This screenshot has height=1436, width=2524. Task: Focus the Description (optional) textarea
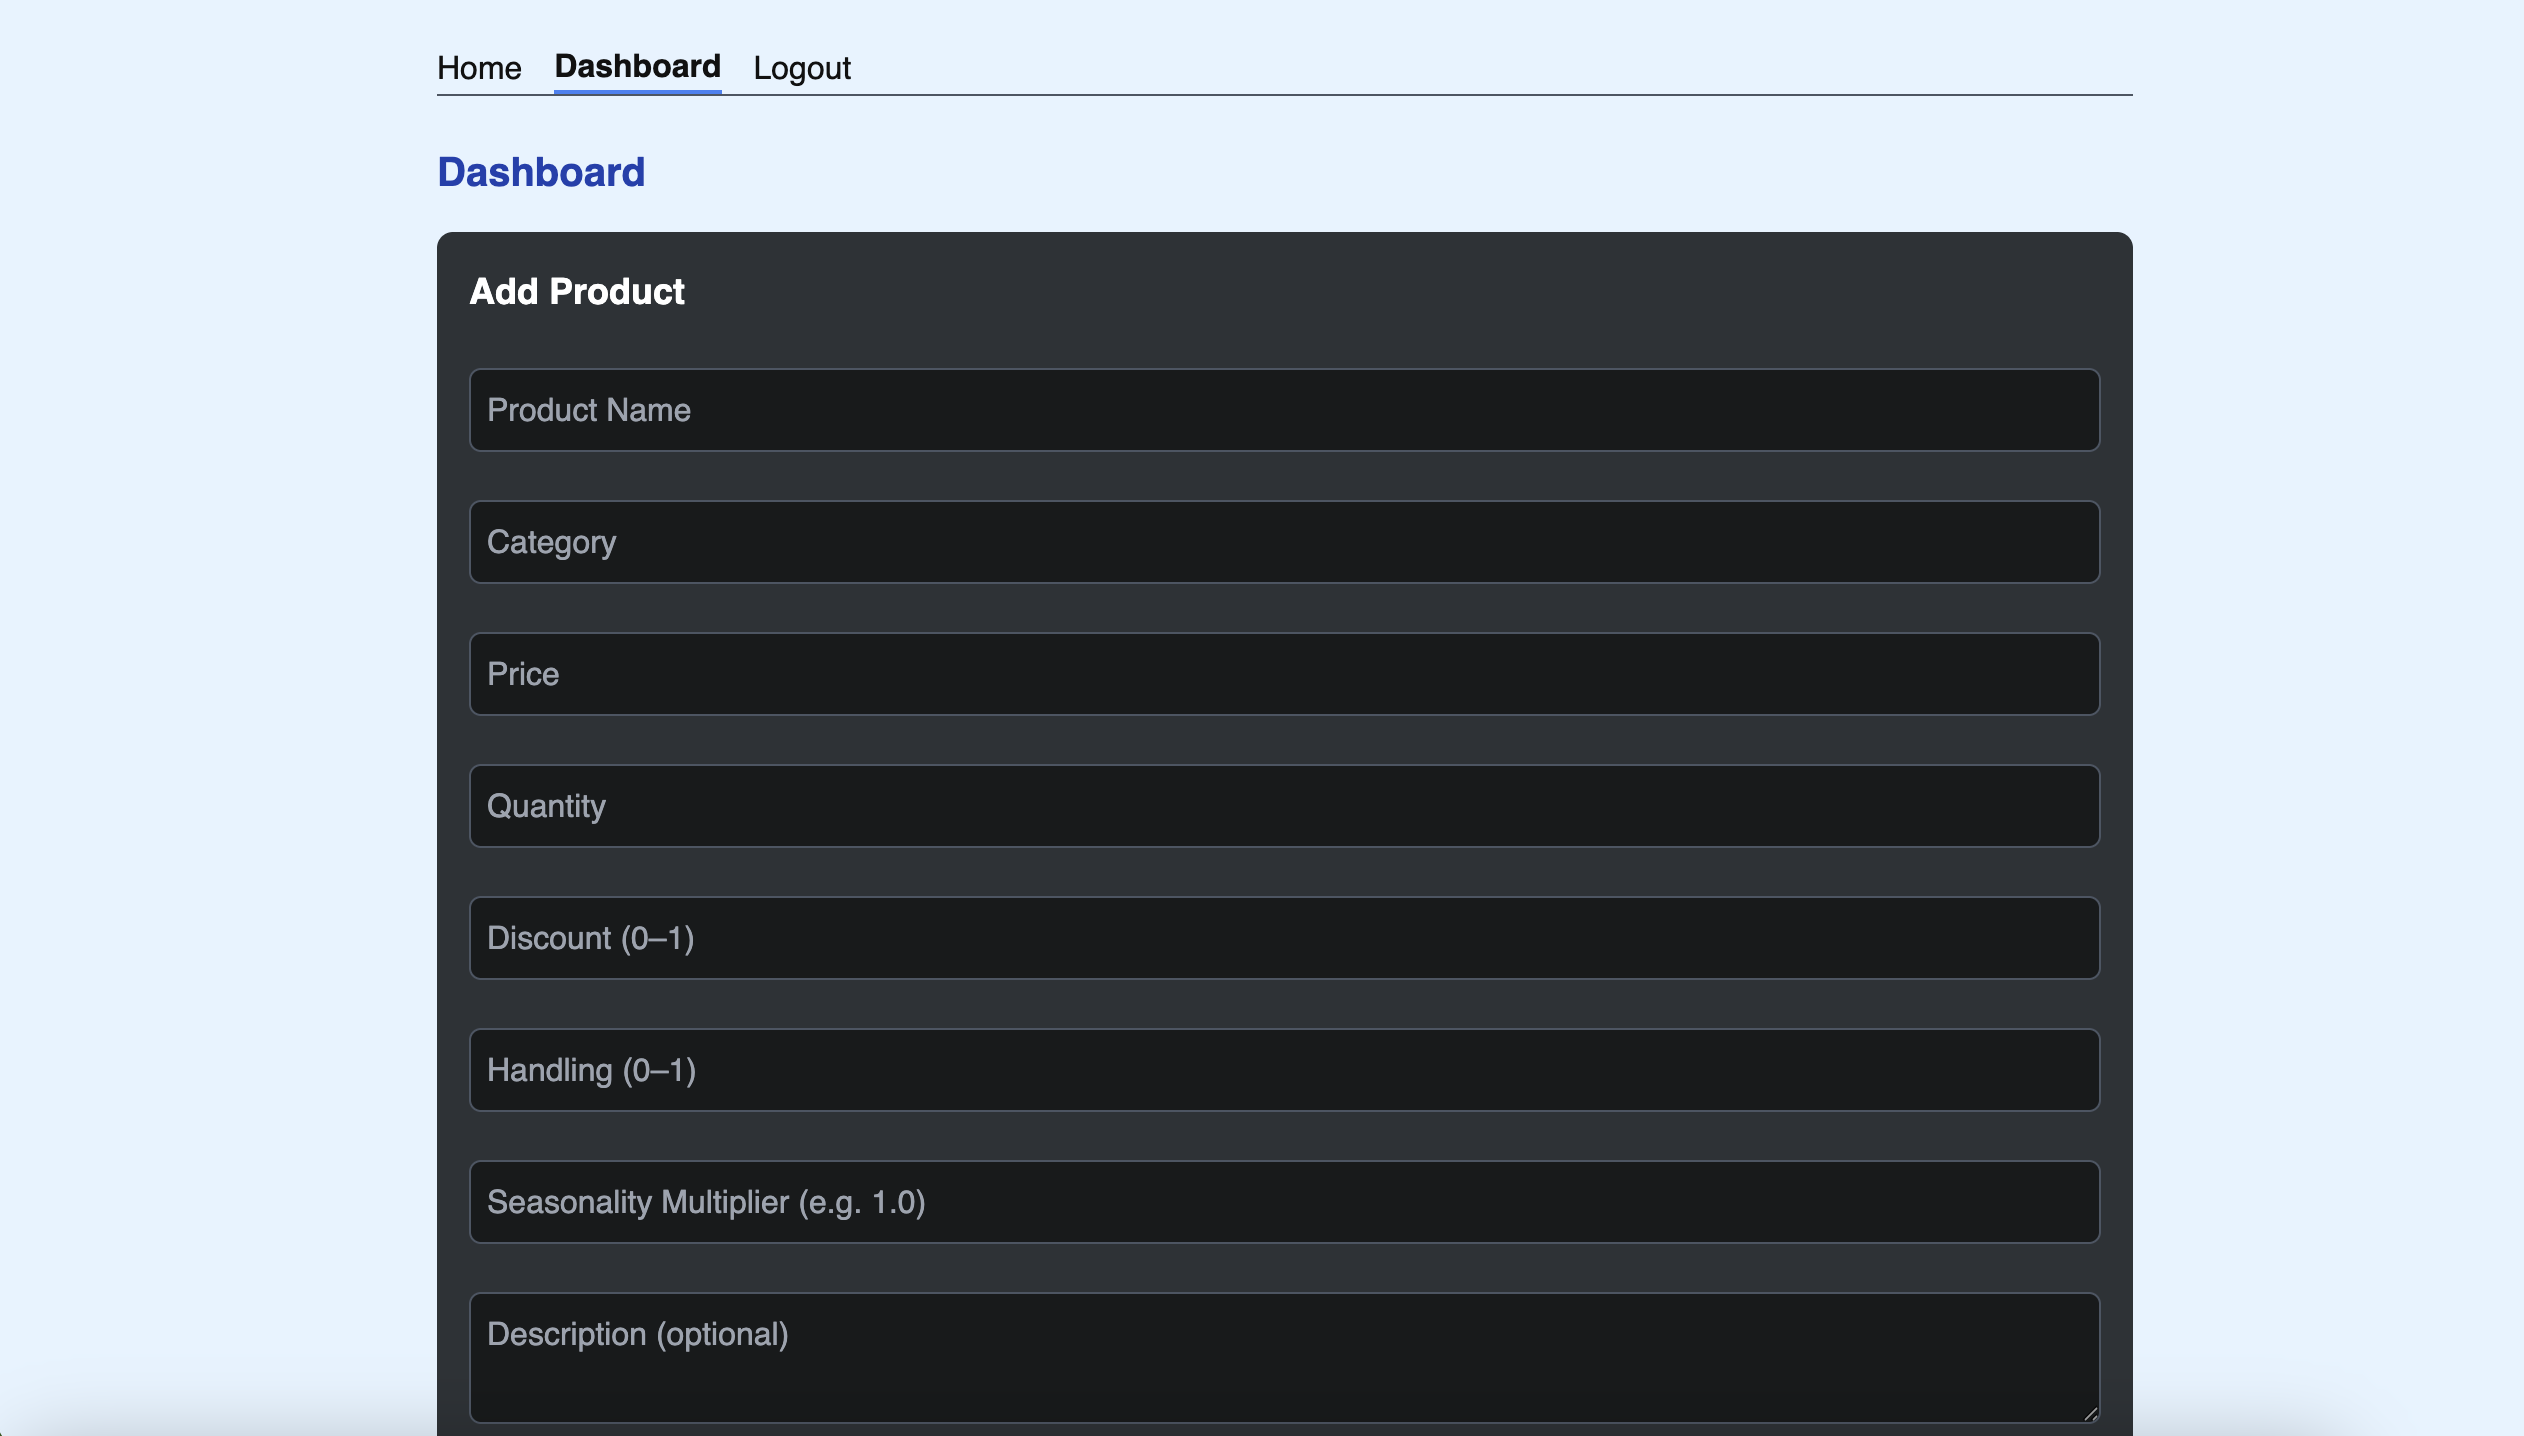pyautogui.click(x=1283, y=1357)
